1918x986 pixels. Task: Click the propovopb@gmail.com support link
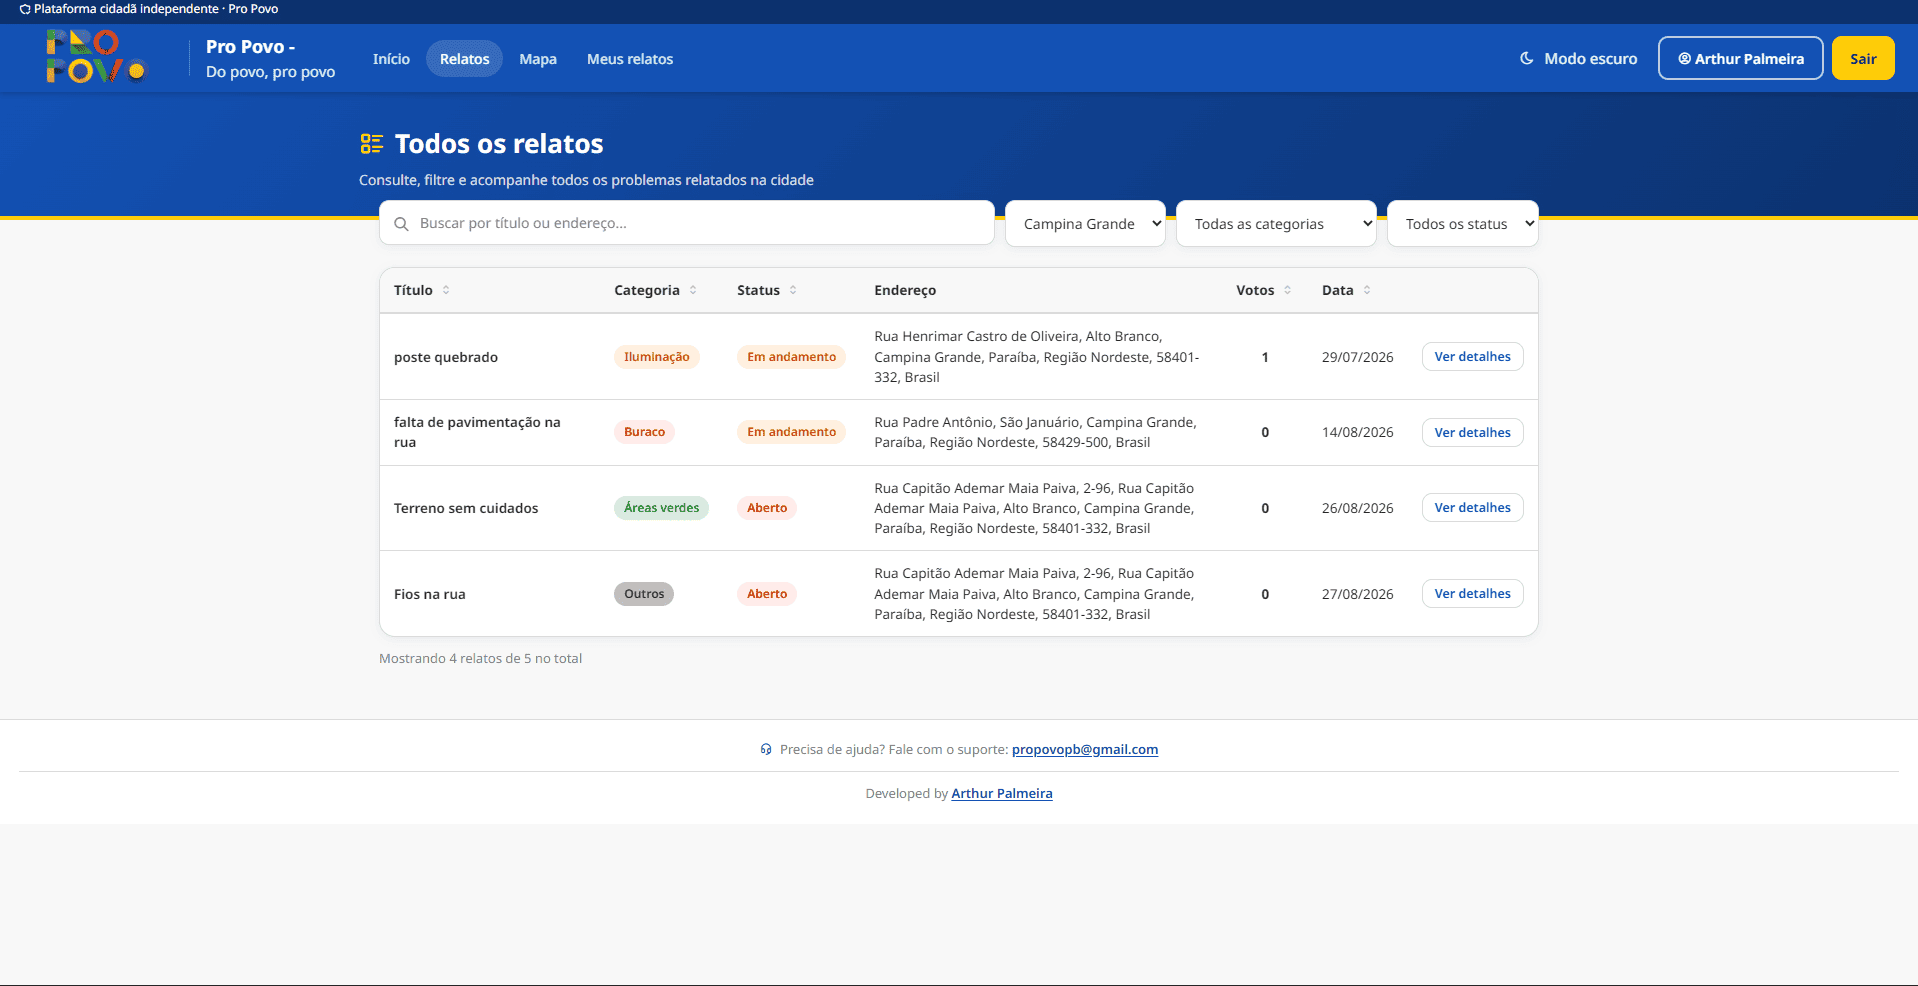tap(1085, 750)
